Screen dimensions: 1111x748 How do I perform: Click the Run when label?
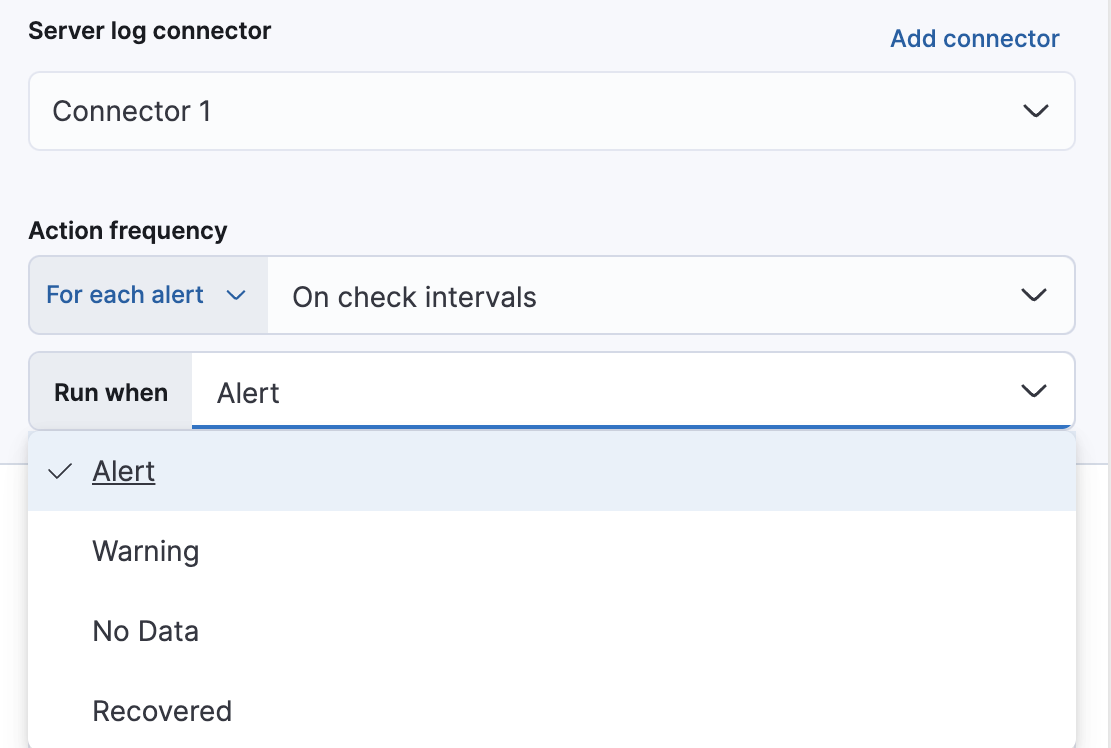click(110, 391)
